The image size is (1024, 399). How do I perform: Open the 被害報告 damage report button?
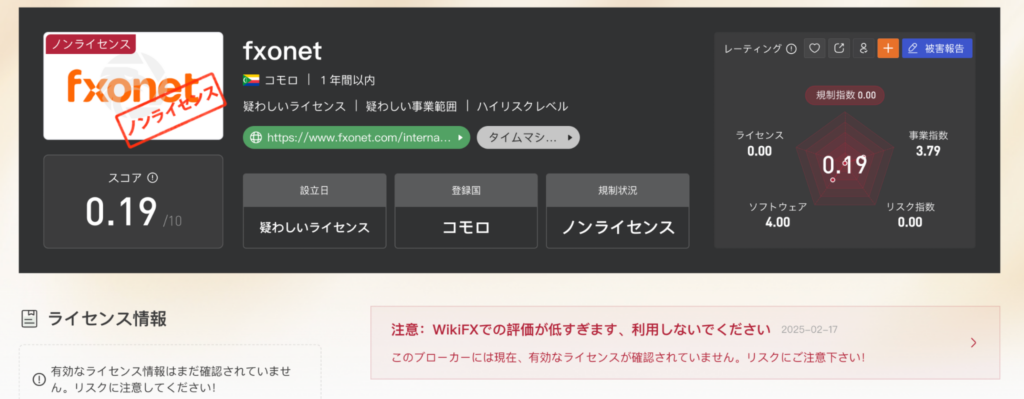pos(937,48)
